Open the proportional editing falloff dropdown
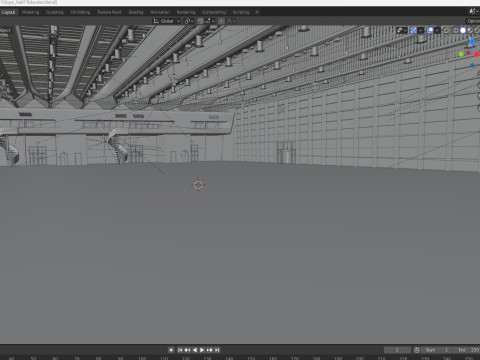Screen dimensions: 480x360 [232, 21]
